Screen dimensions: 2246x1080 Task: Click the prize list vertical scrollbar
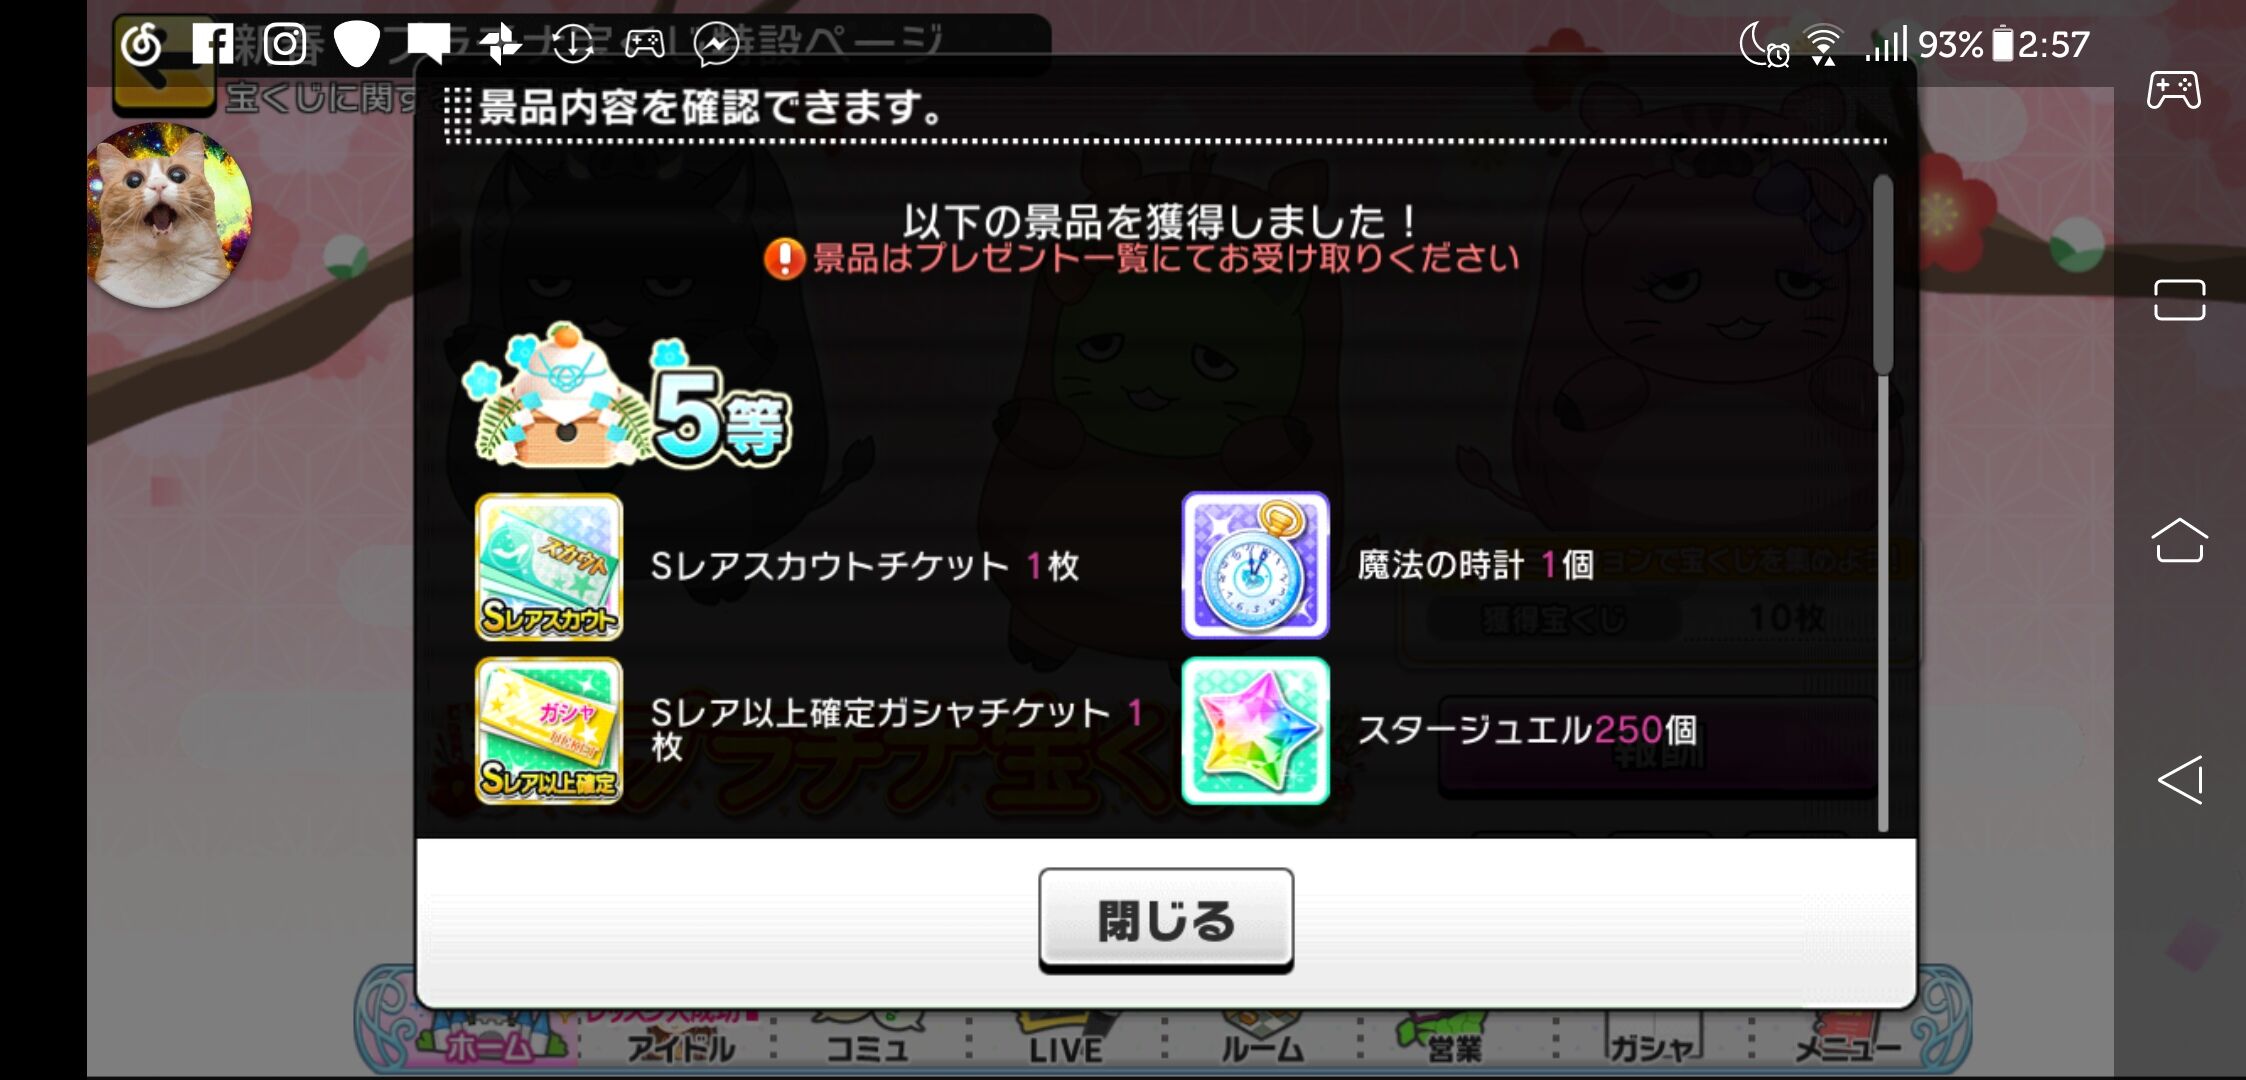click(1883, 503)
